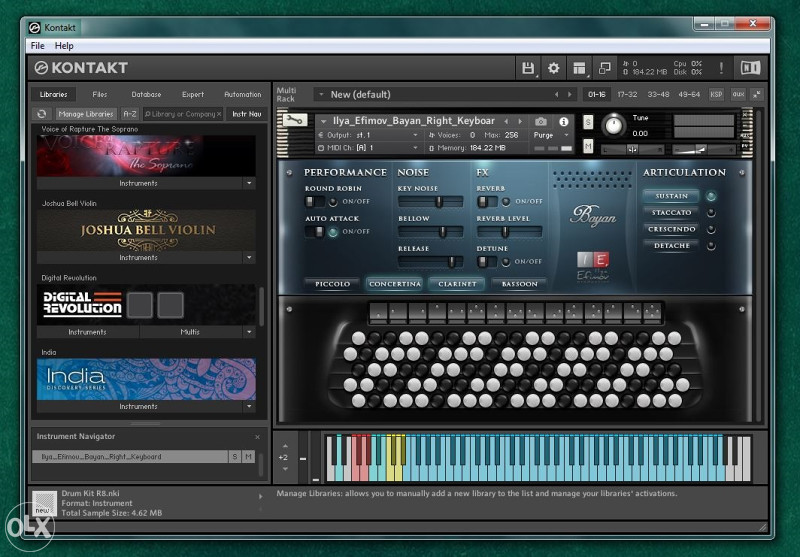
Task: Click the exclamation panic button
Action: (721, 68)
